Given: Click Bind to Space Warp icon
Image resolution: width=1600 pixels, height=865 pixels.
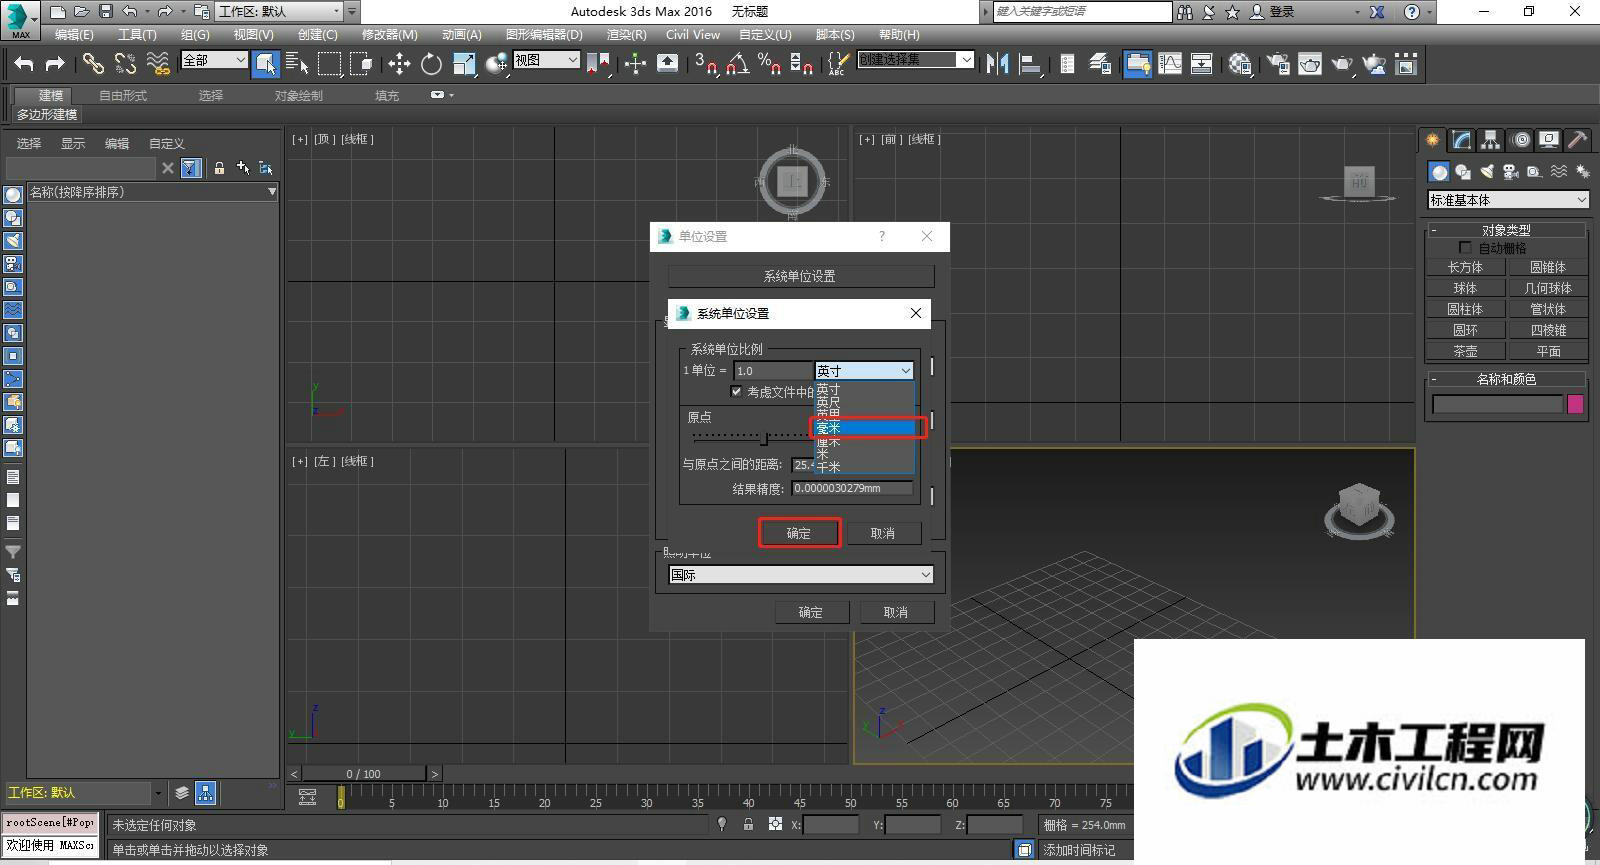Looking at the screenshot, I should (158, 64).
